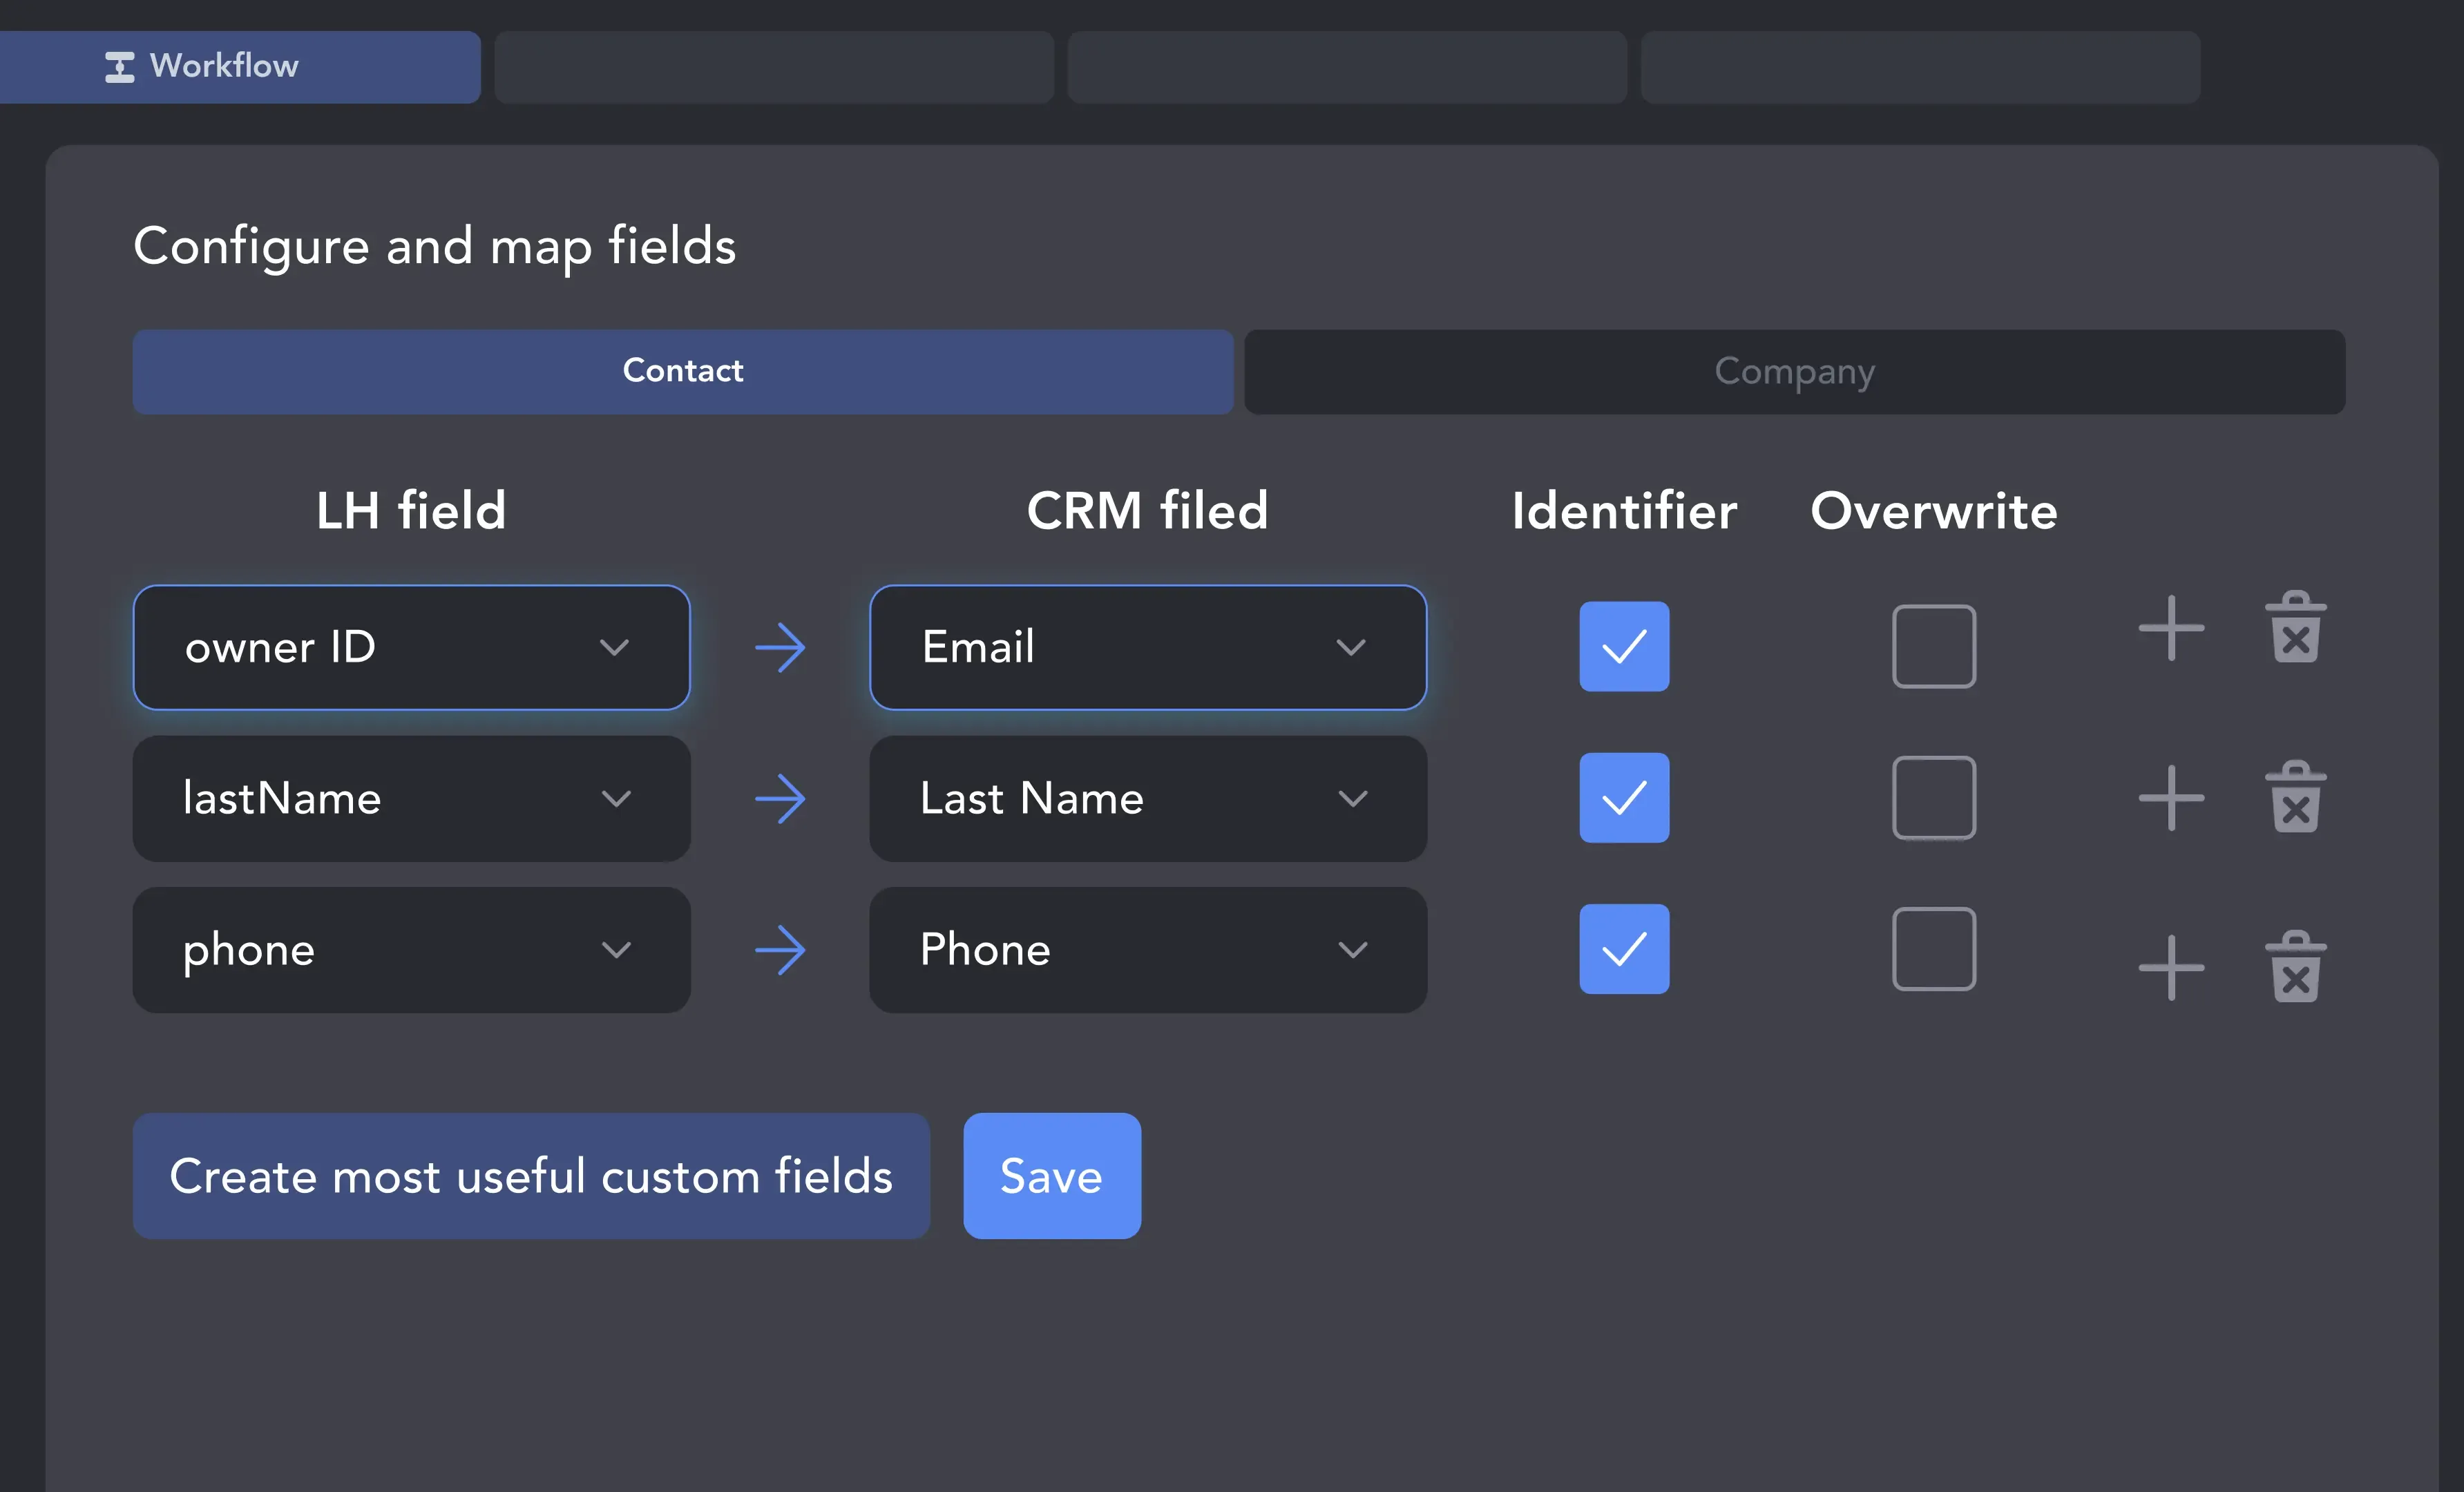Delete the owner ID mapping row
The image size is (2464, 1492).
(x=2296, y=627)
